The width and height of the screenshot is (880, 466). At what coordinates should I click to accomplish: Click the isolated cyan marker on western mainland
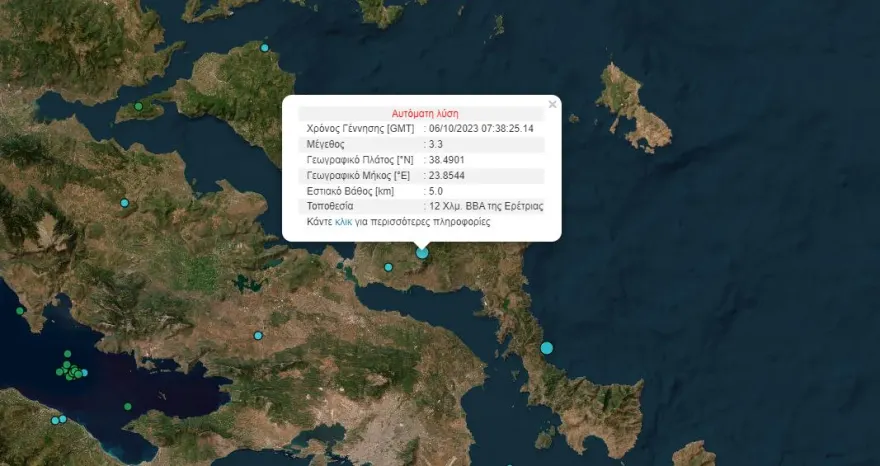point(125,203)
